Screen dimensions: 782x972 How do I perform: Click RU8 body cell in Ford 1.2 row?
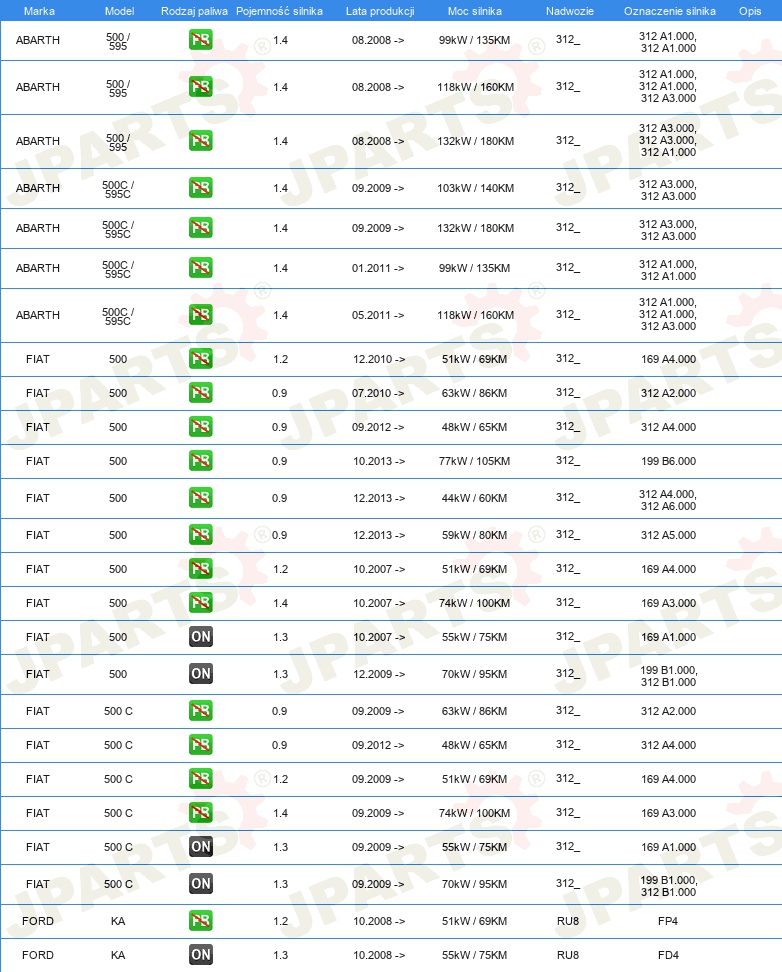click(567, 921)
